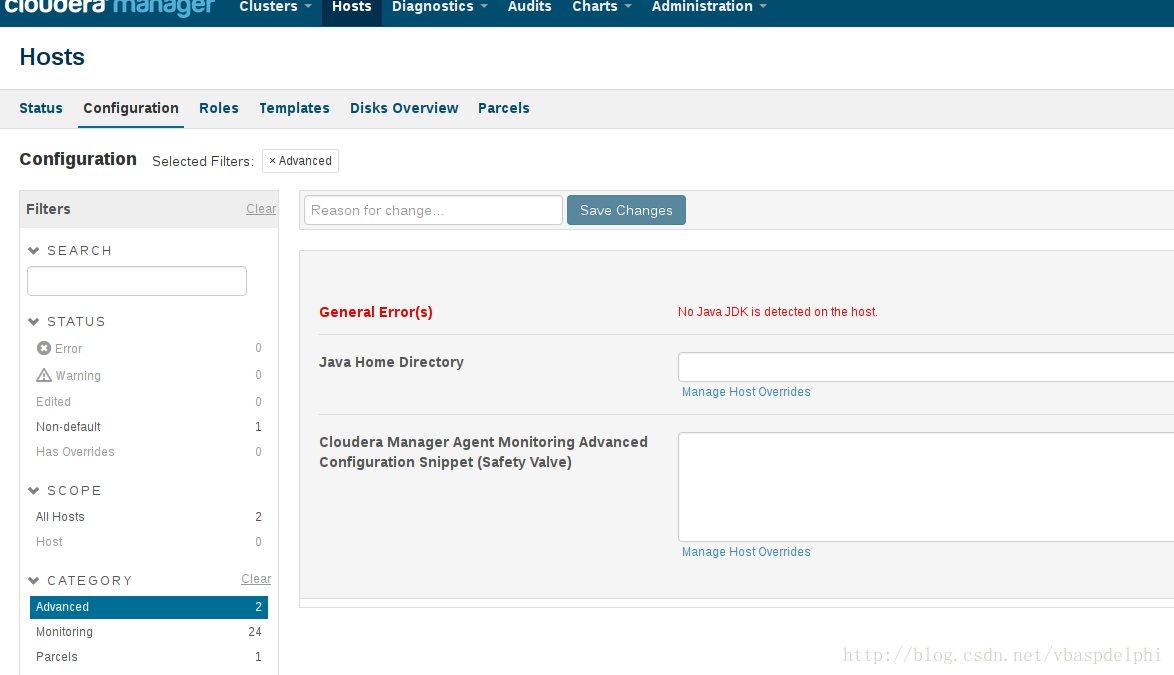The width and height of the screenshot is (1174, 675).
Task: Click the Safety Valve snippet text area
Action: [926, 487]
